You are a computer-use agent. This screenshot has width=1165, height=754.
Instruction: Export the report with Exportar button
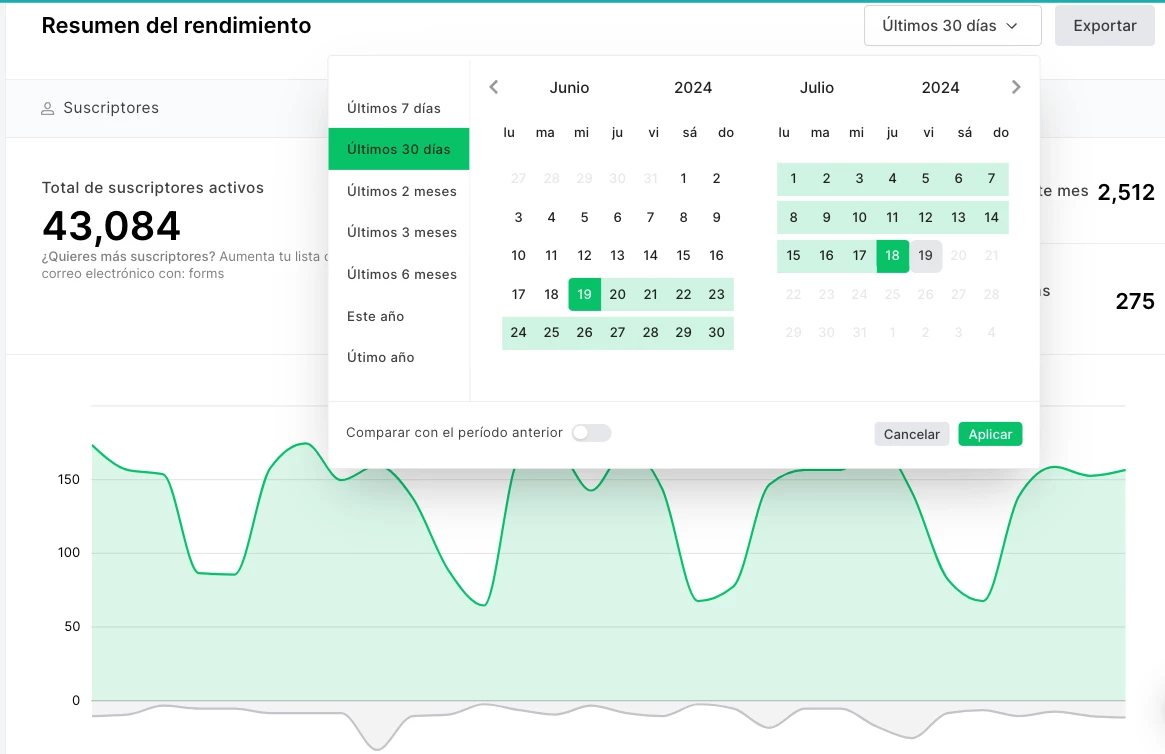tap(1104, 26)
